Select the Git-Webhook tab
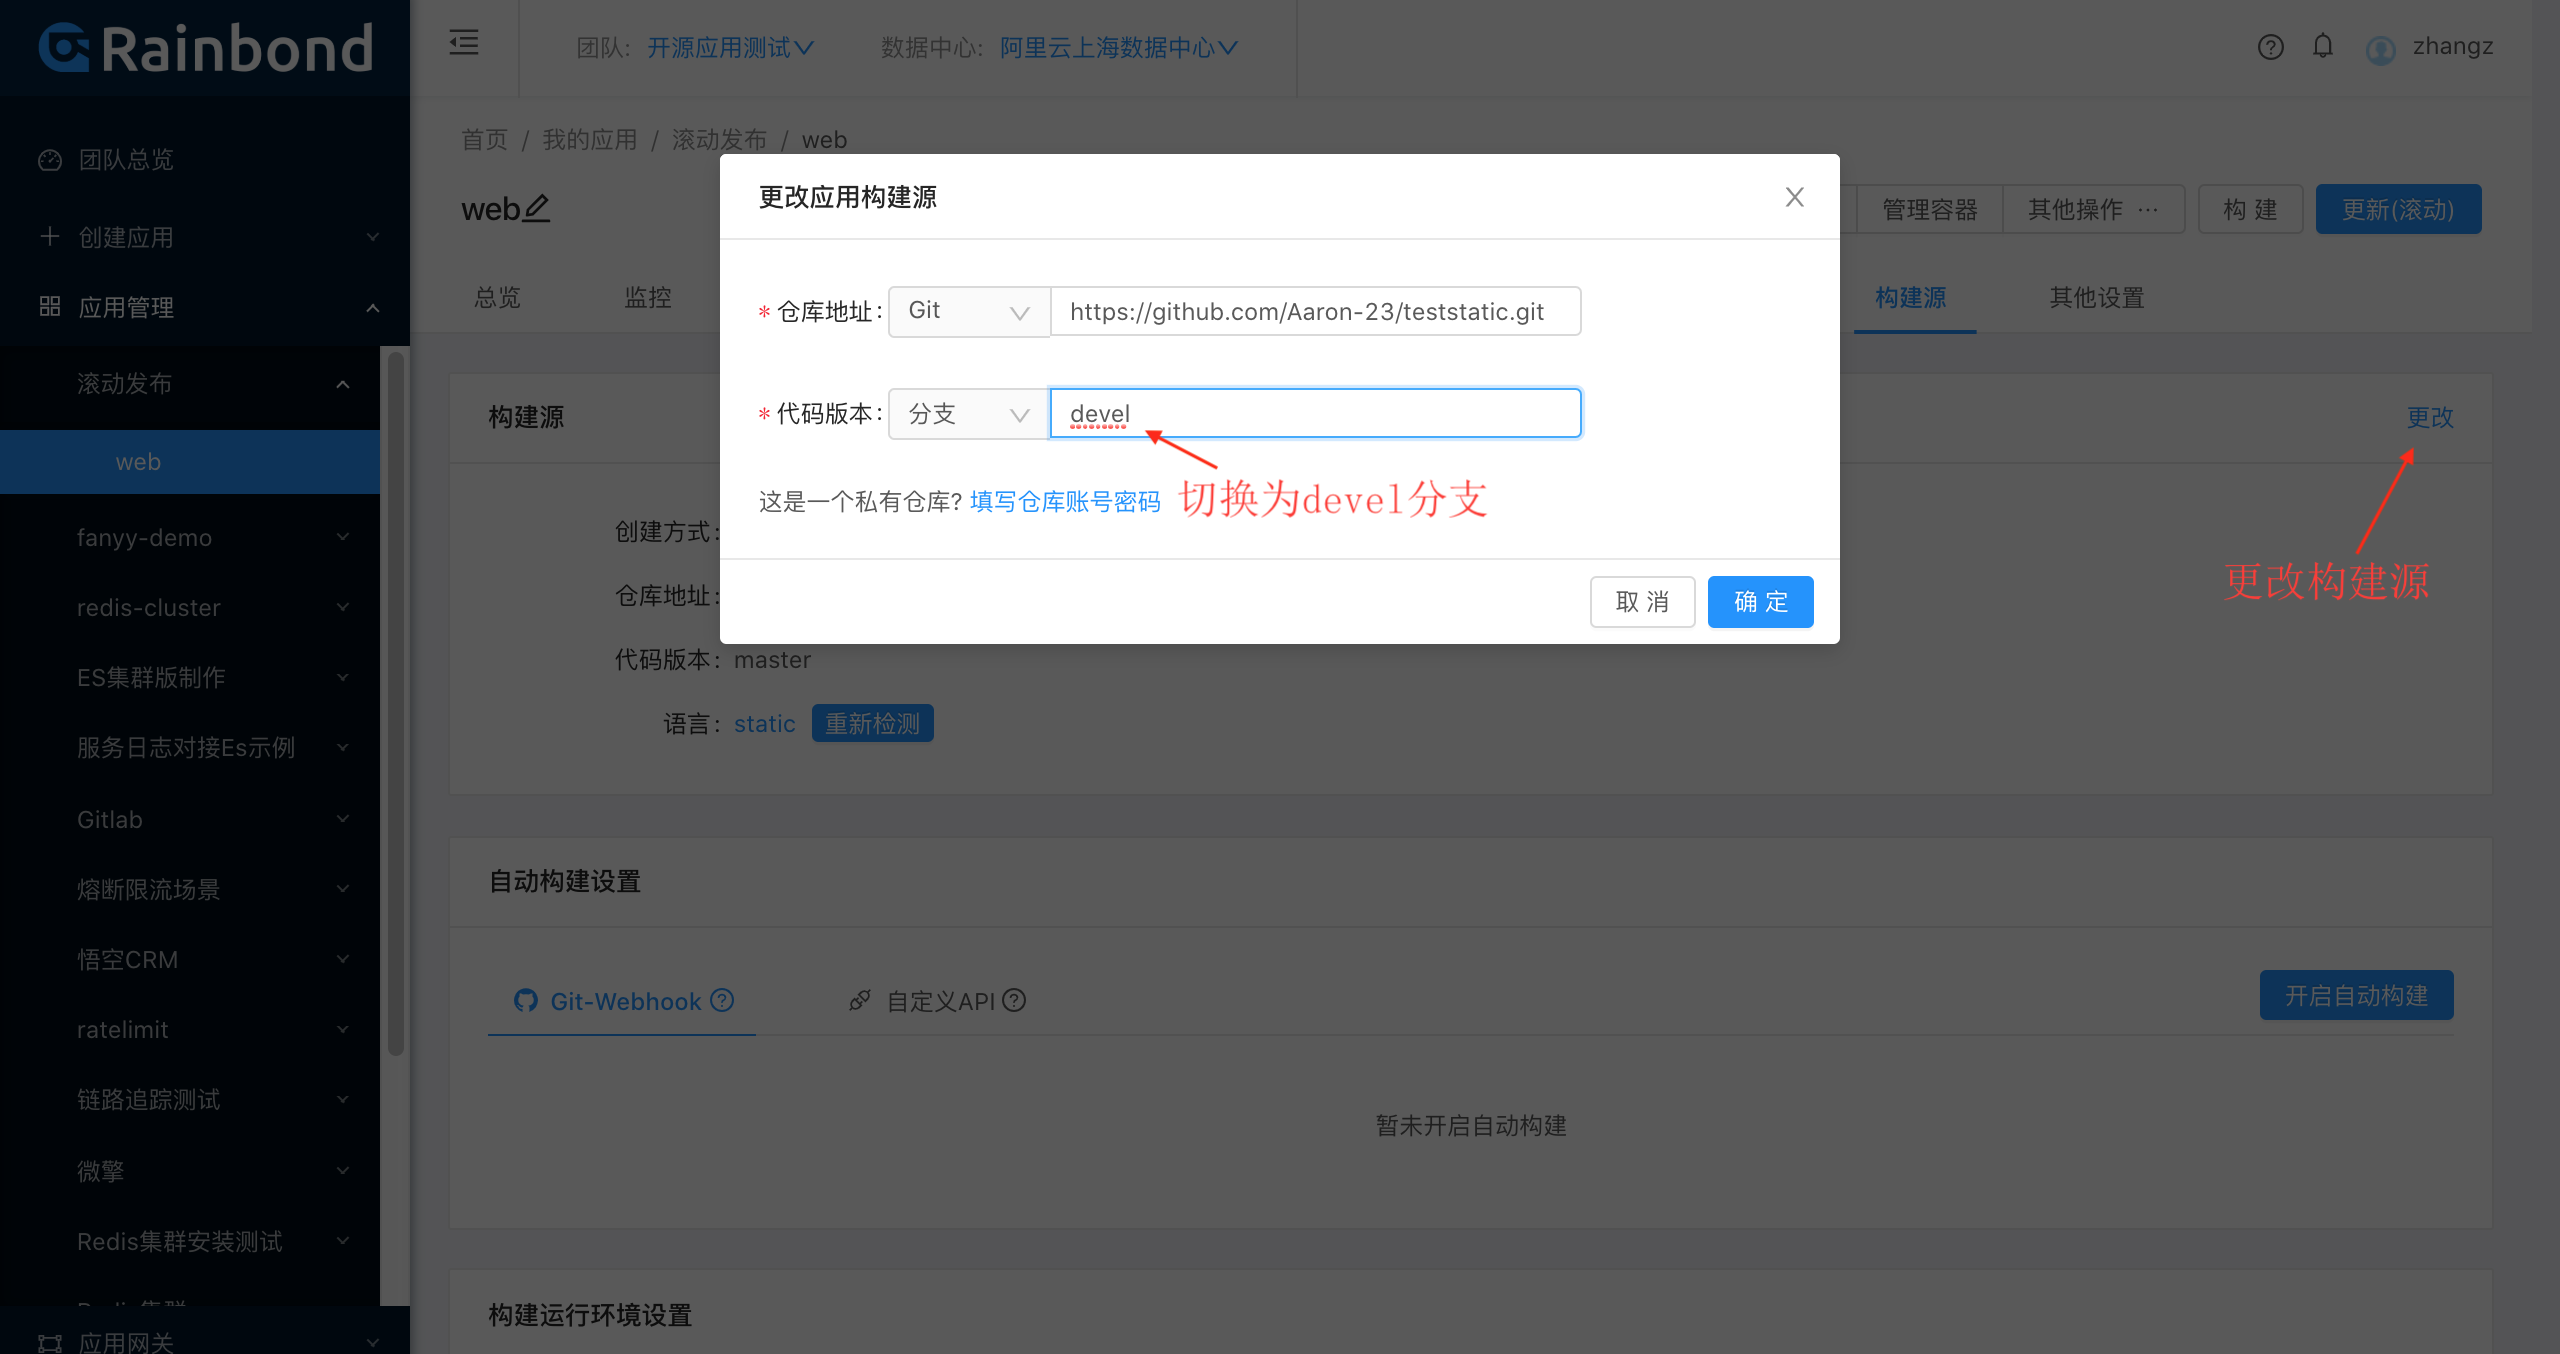2560x1354 pixels. (623, 1001)
